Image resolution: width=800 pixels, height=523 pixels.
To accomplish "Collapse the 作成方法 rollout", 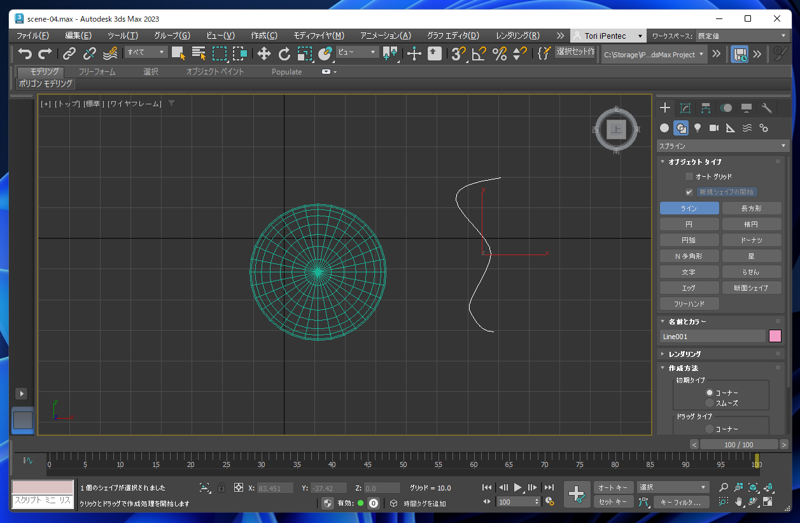I will click(663, 368).
